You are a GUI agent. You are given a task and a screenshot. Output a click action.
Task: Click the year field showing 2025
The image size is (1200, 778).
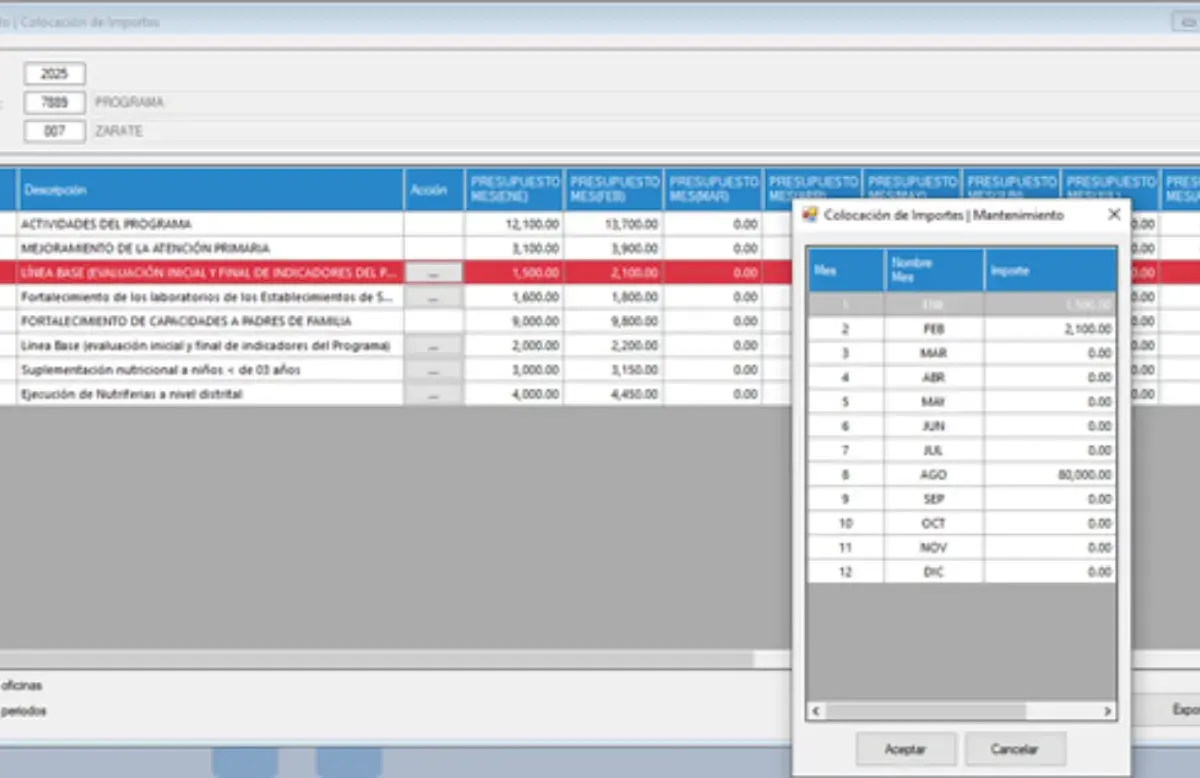(55, 73)
